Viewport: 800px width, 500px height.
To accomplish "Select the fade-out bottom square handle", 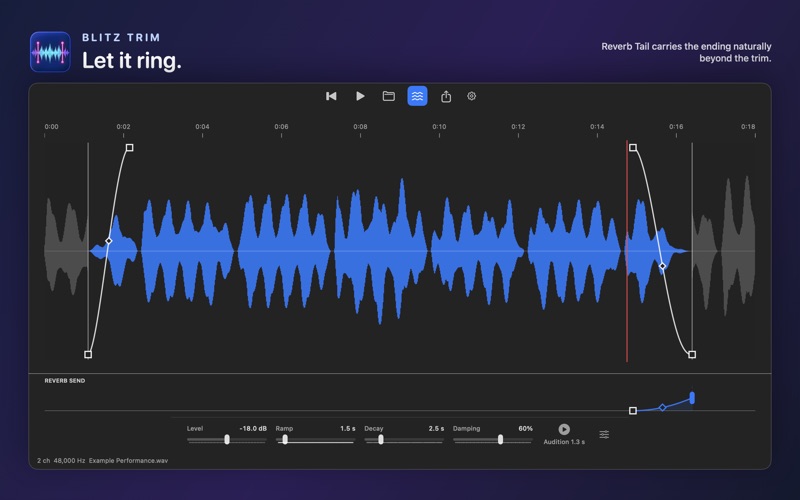I will tap(692, 354).
